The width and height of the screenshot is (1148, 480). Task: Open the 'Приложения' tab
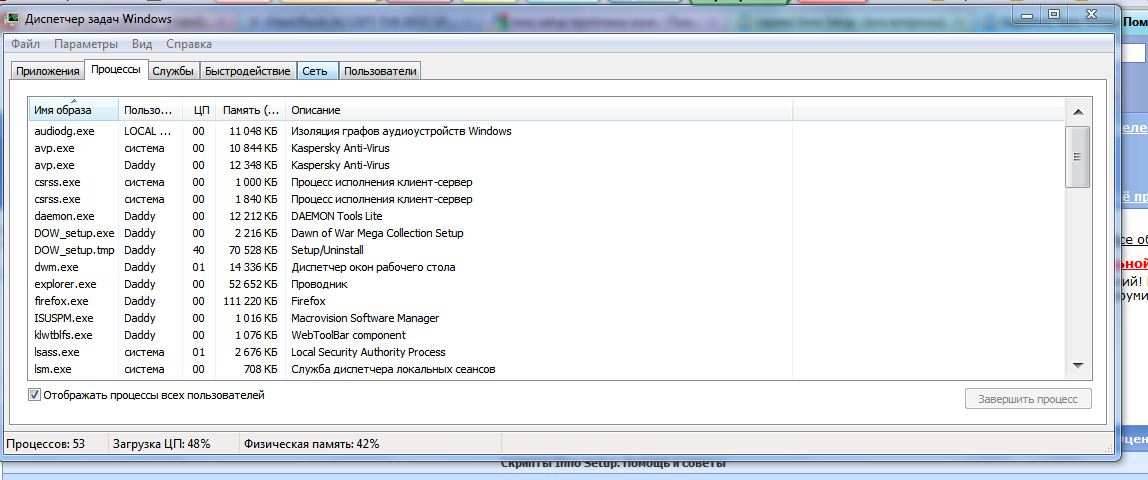click(x=47, y=71)
